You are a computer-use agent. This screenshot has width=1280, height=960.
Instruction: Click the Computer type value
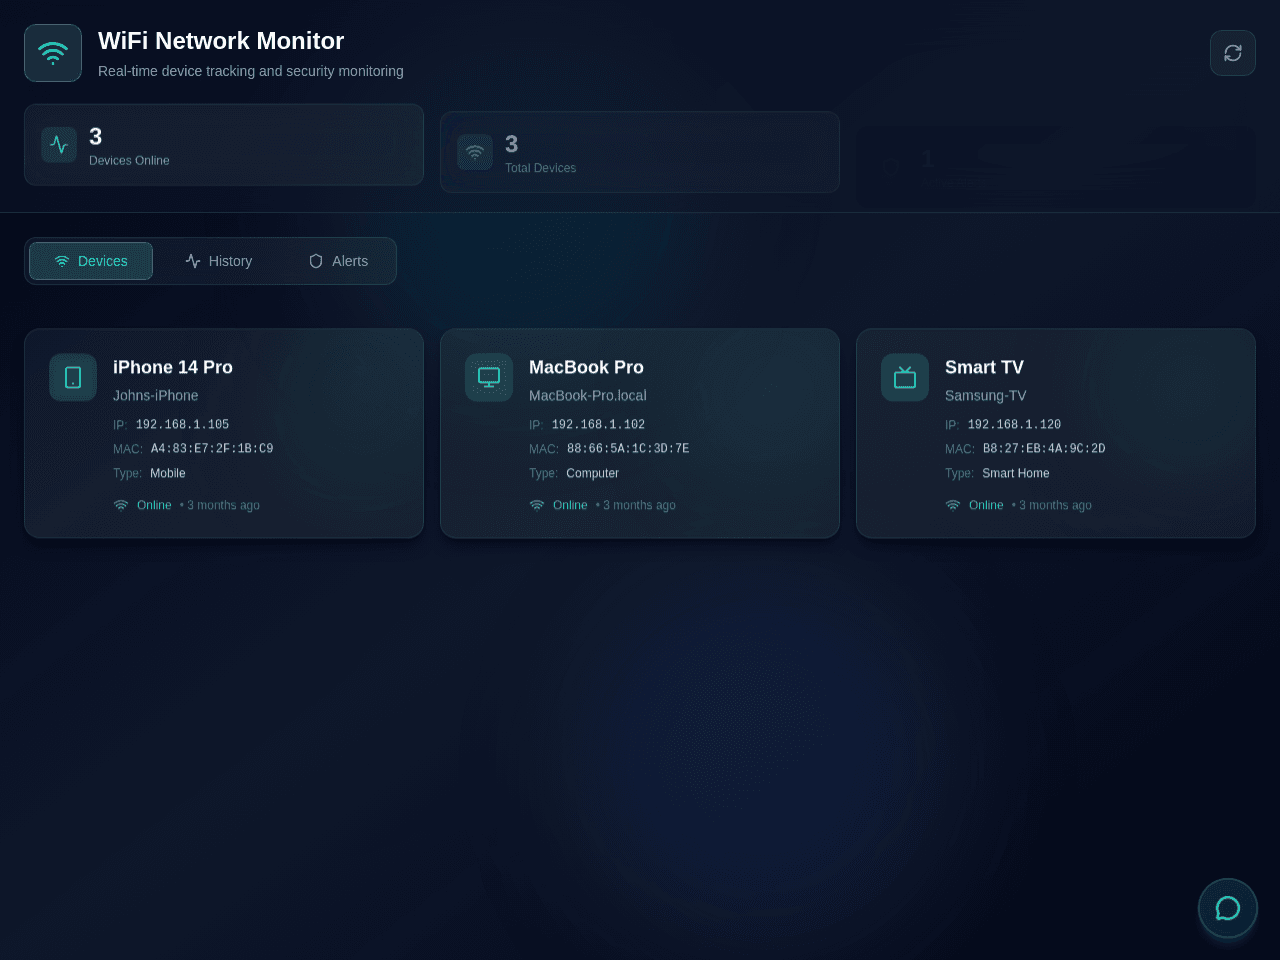point(593,474)
